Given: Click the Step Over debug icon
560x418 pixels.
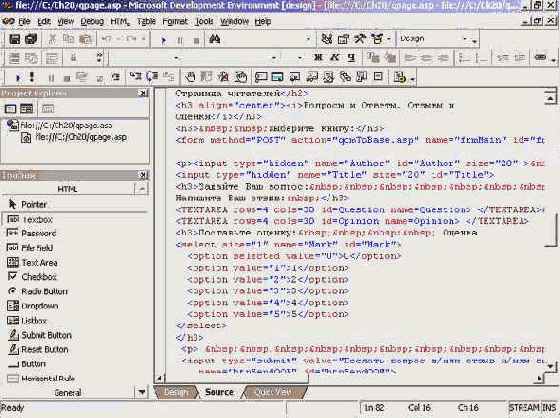Looking at the screenshot, I should pos(153,76).
